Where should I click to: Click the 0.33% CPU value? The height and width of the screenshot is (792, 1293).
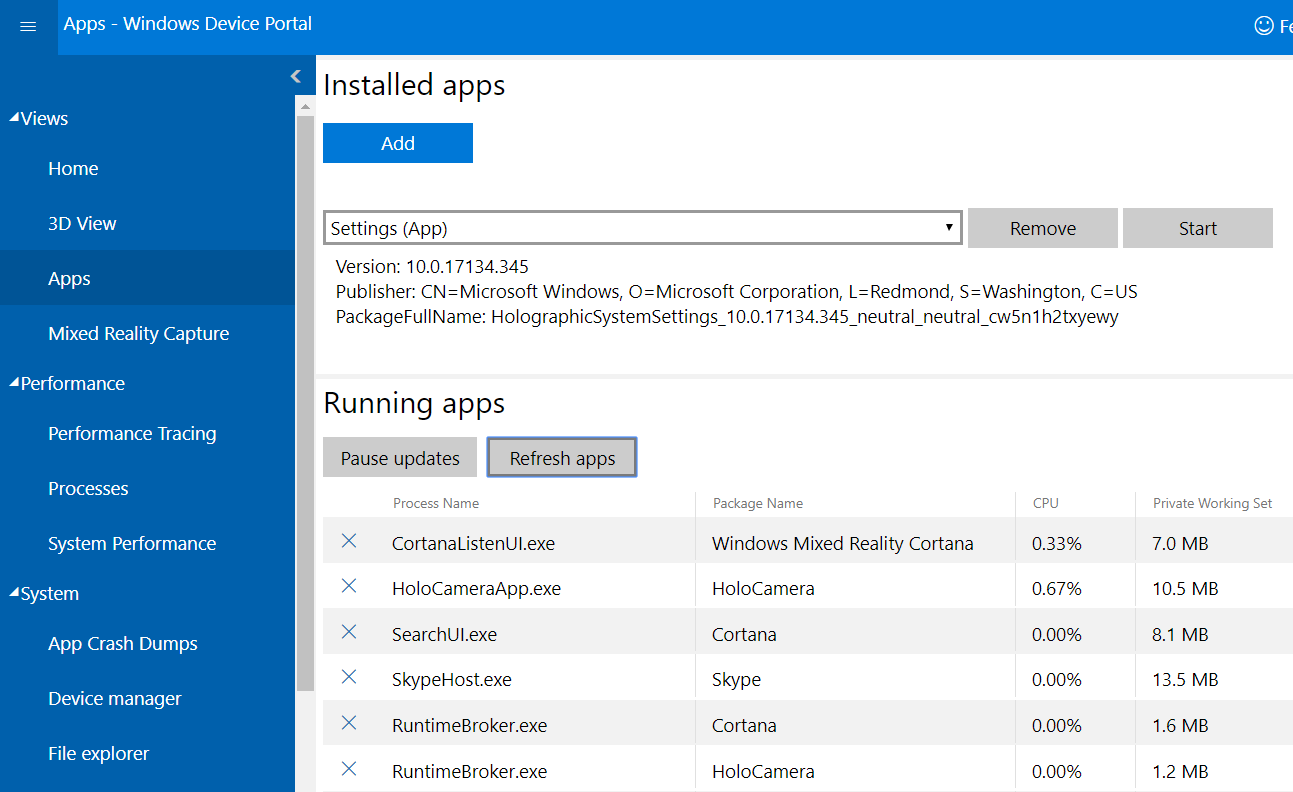click(x=1057, y=544)
